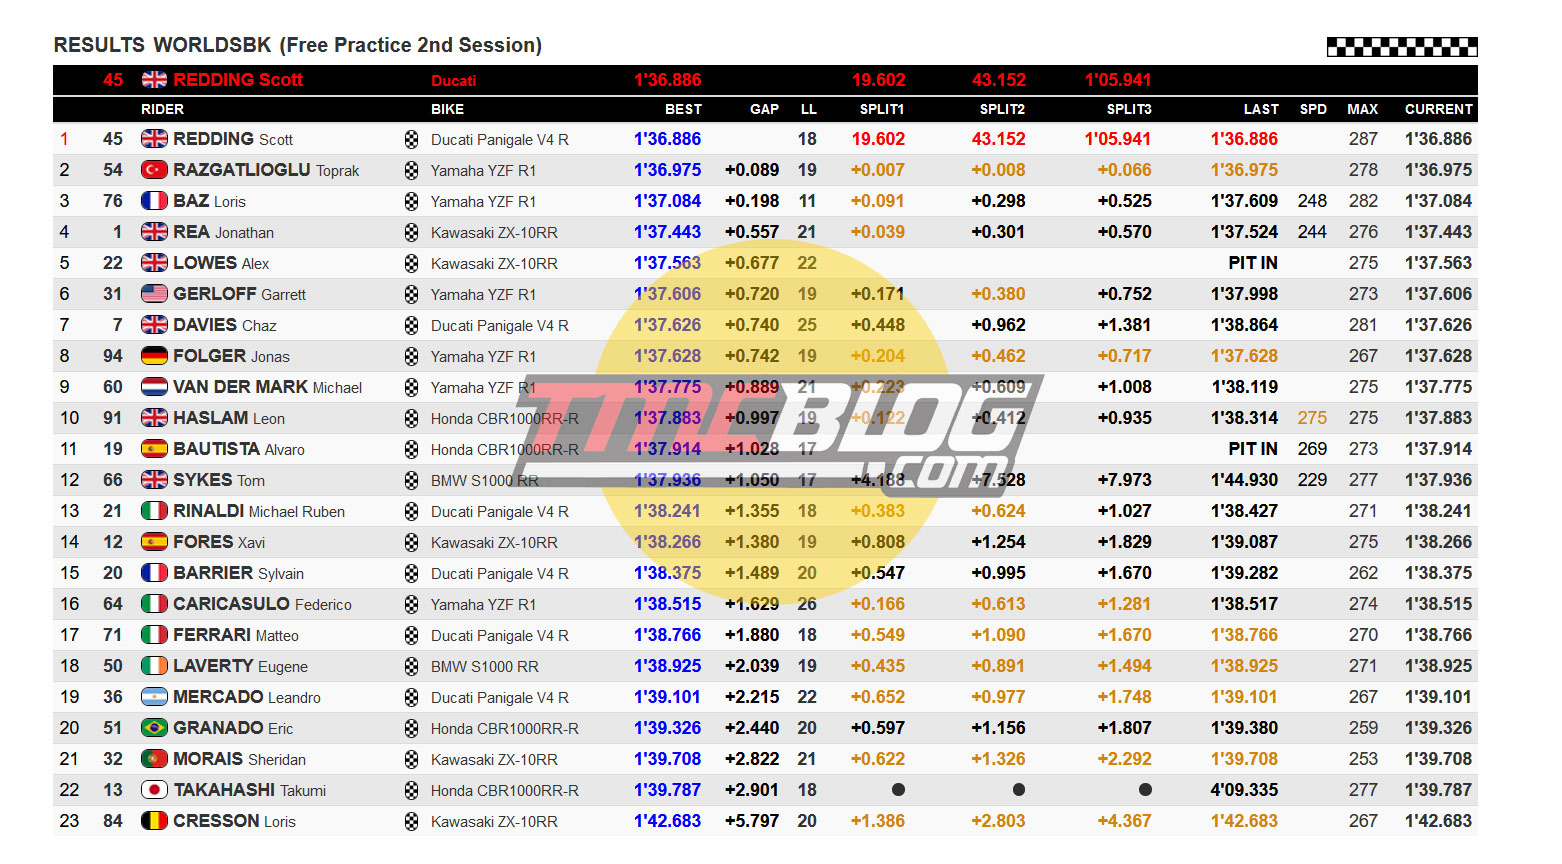Click the US flag beside GERLOFF Garrett
1562x864 pixels.
(154, 294)
